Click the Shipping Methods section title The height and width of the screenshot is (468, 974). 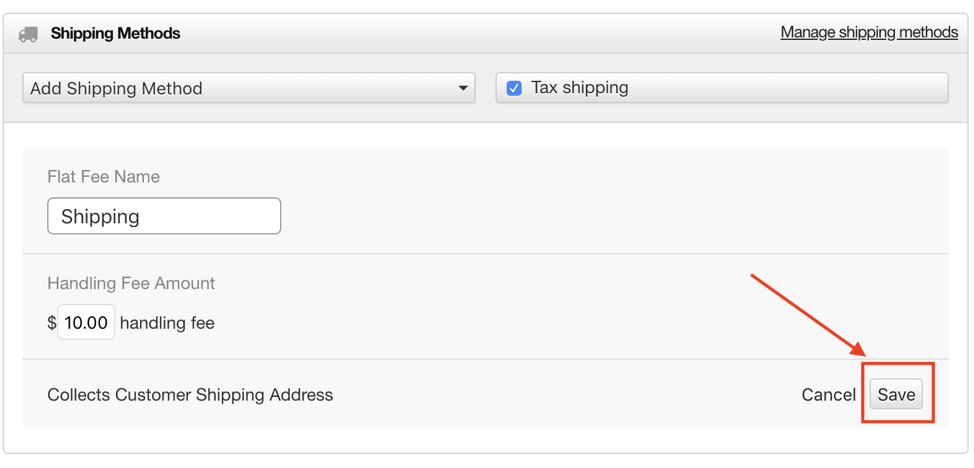116,34
